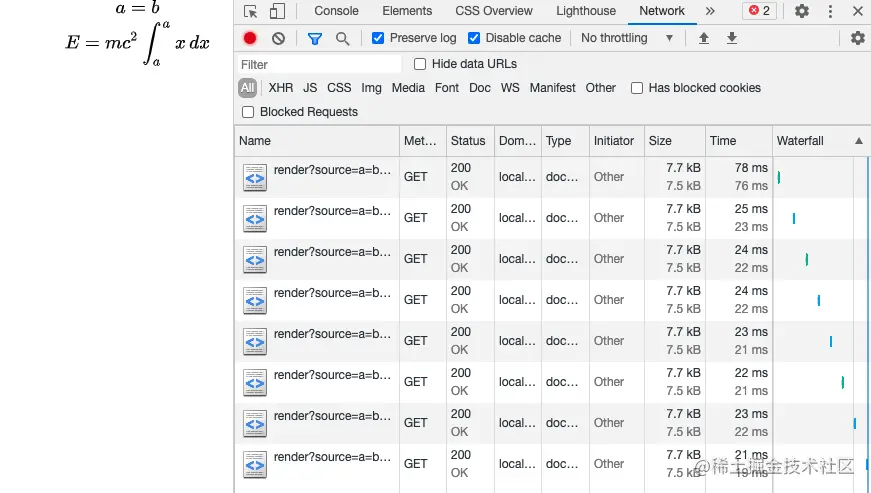The height and width of the screenshot is (493, 871).
Task: Click the waterfall bar of the 25 ms request
Action: 794,218
